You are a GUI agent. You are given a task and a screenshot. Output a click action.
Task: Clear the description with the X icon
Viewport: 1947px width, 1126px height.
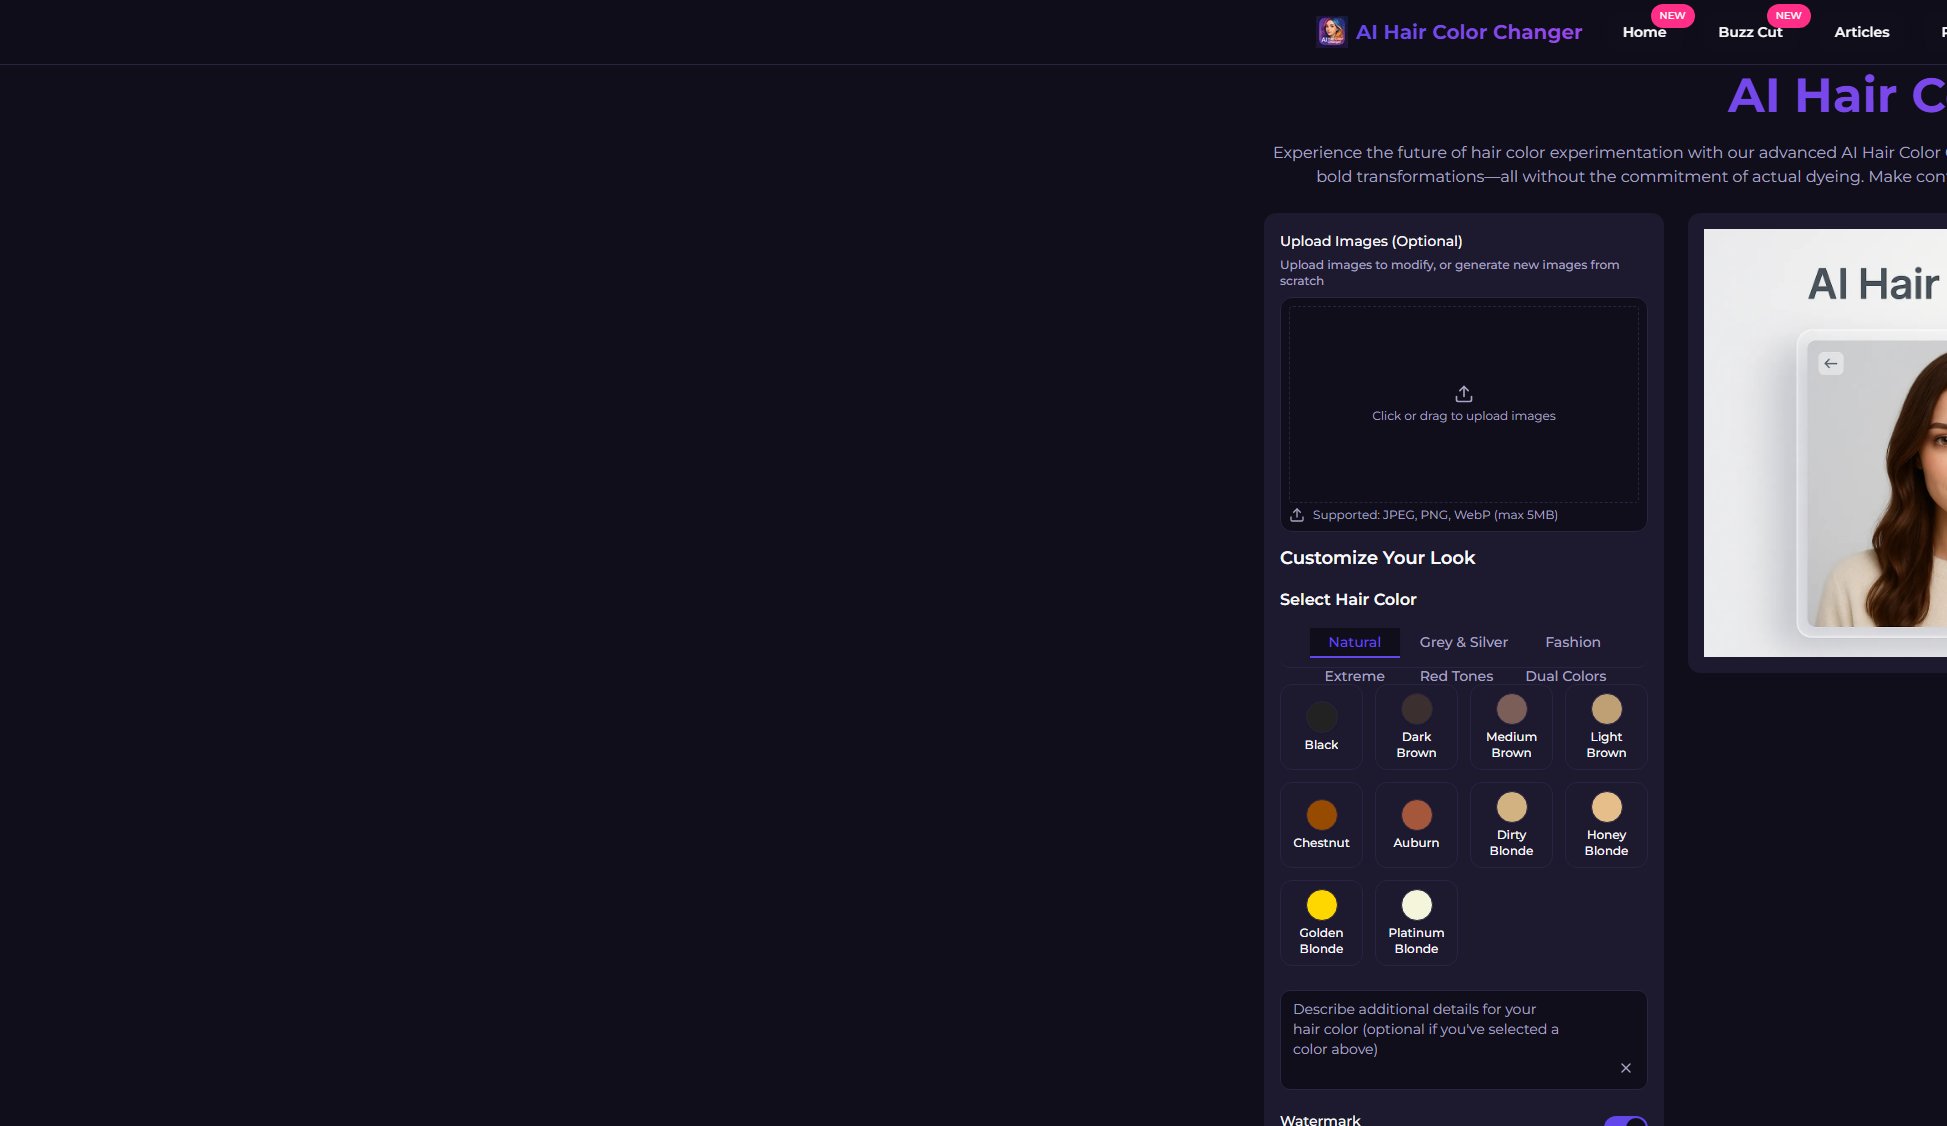click(1625, 1068)
